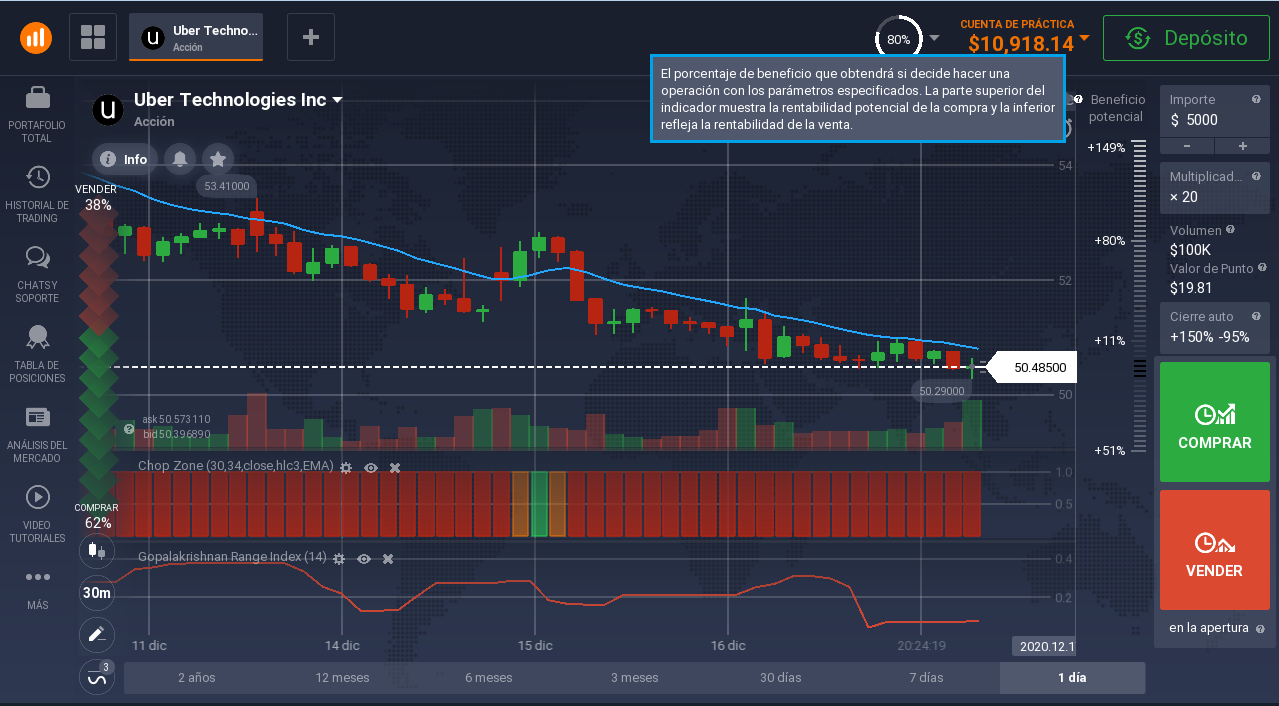Click the green Depósito button
Screen dimensions: 1279x706
pos(1186,38)
